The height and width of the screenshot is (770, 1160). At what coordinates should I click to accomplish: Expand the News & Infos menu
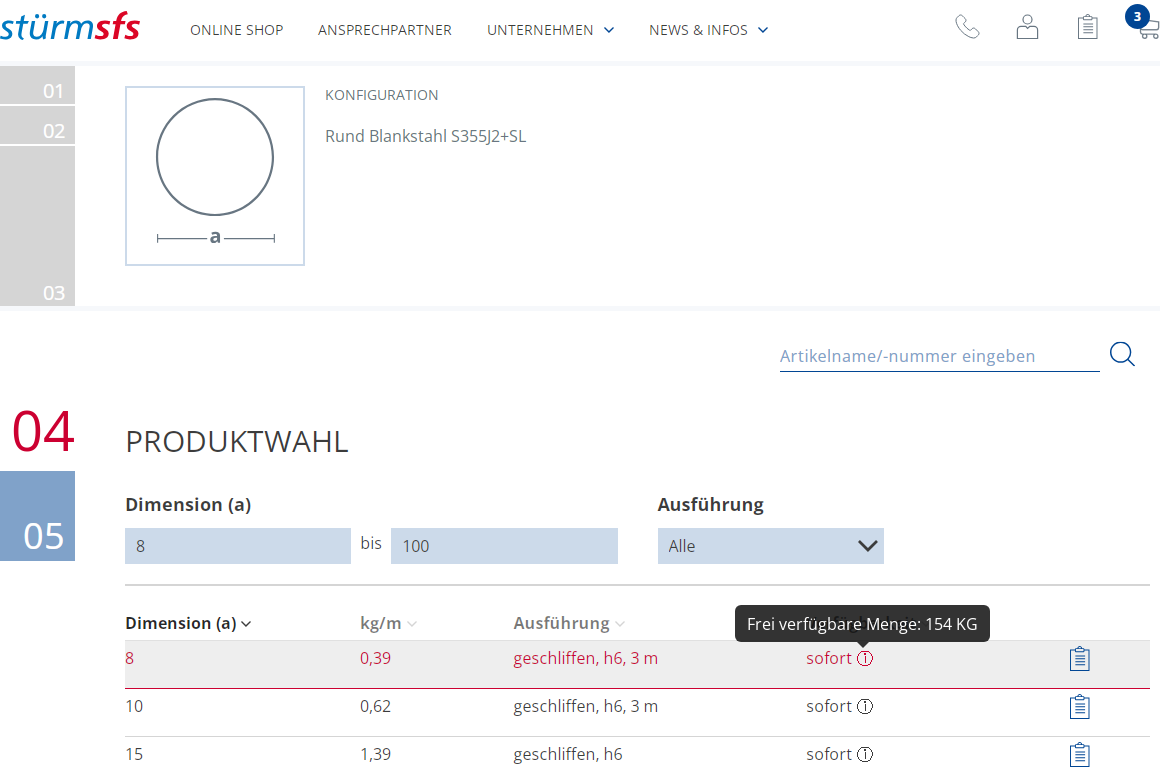pos(708,30)
